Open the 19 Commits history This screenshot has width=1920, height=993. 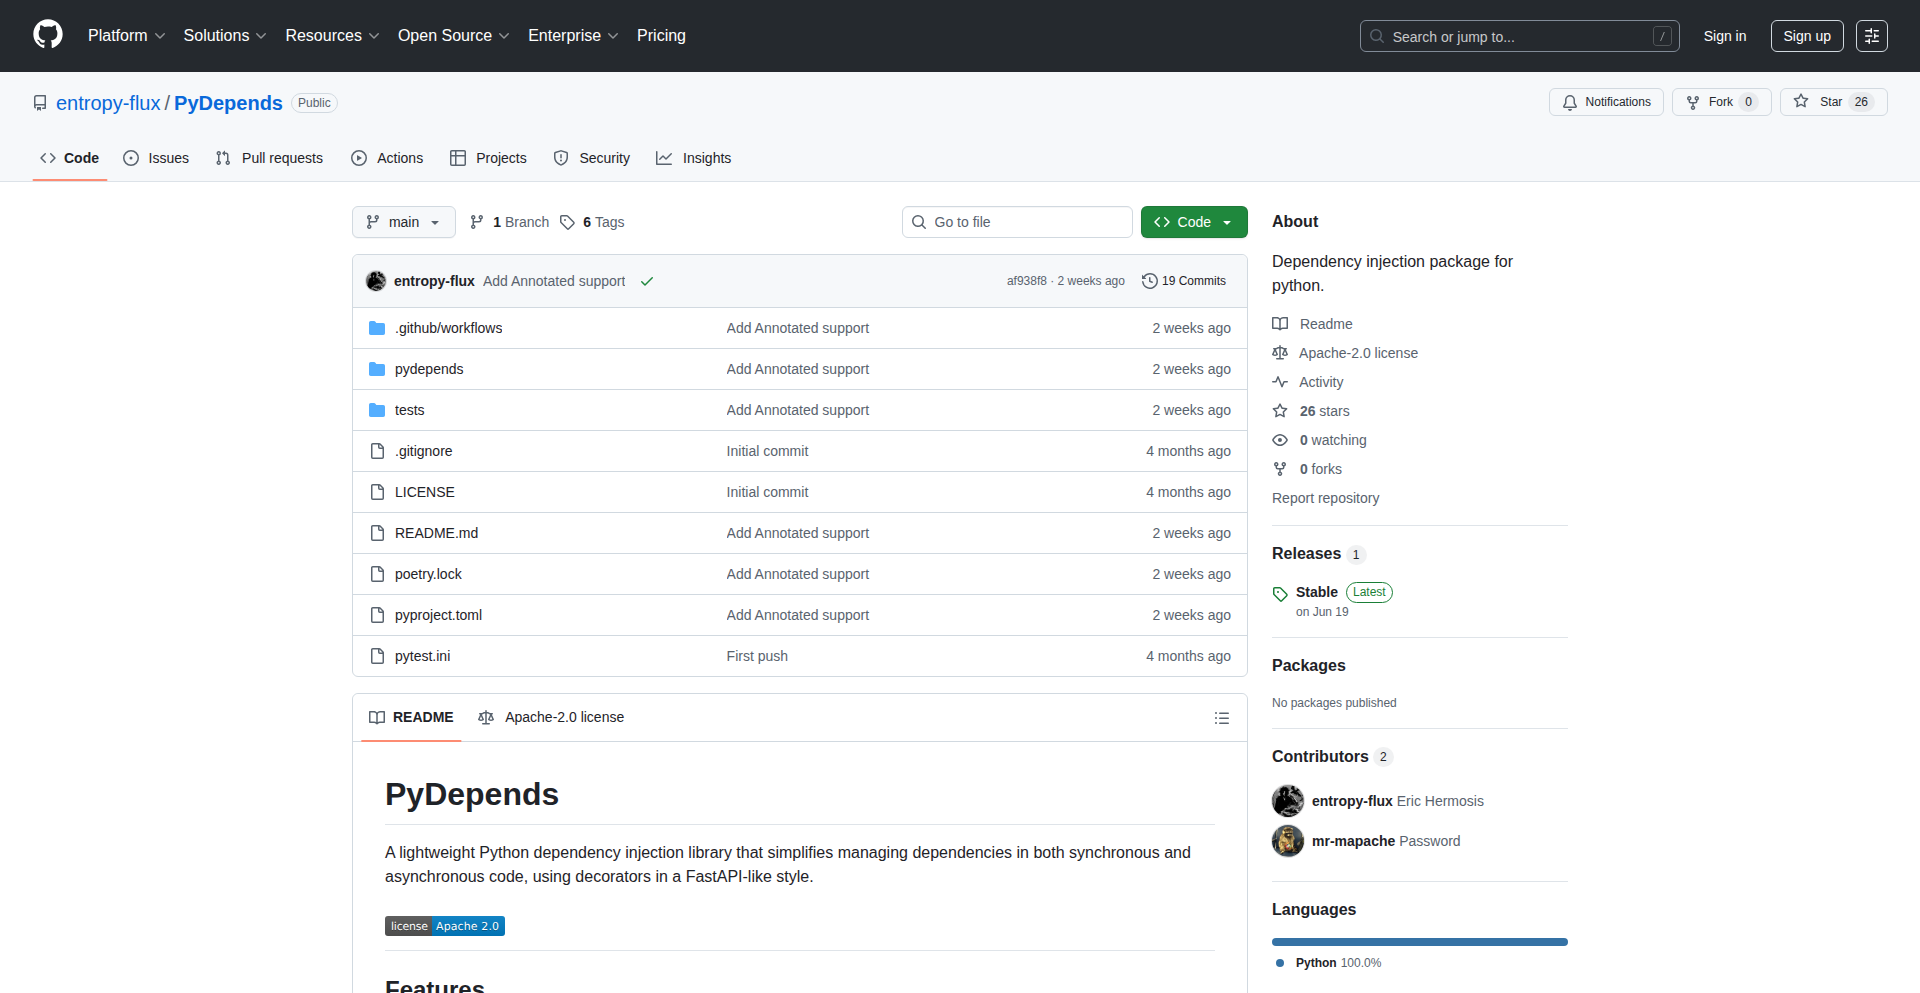pyautogui.click(x=1184, y=281)
